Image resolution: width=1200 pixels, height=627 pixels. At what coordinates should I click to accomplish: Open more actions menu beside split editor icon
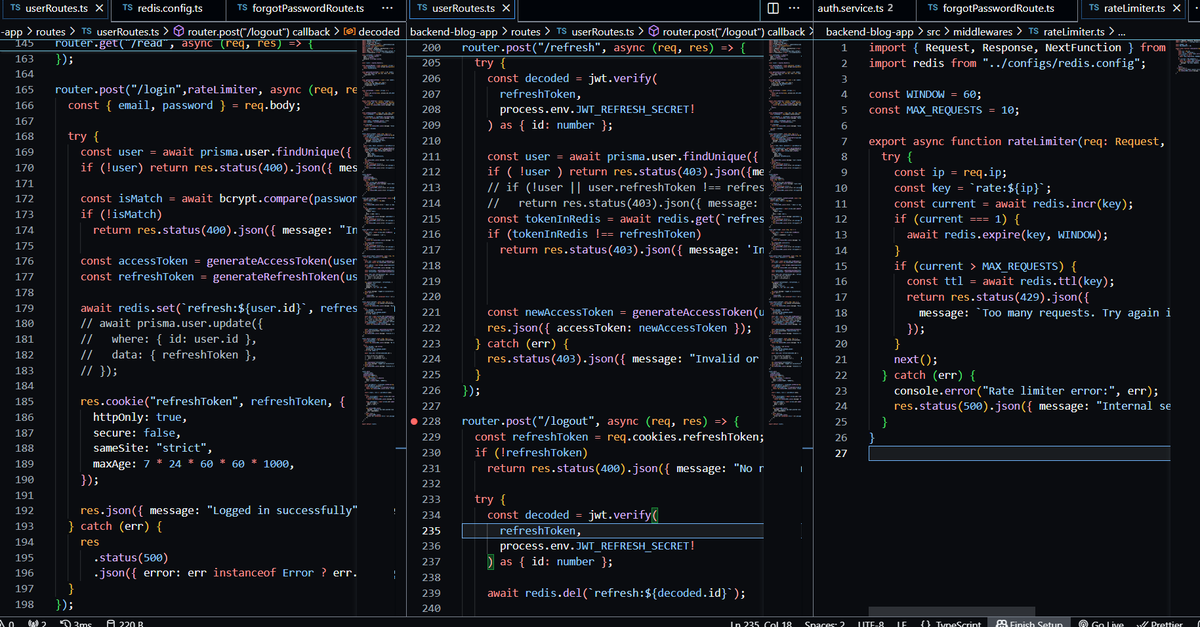pyautogui.click(x=796, y=8)
